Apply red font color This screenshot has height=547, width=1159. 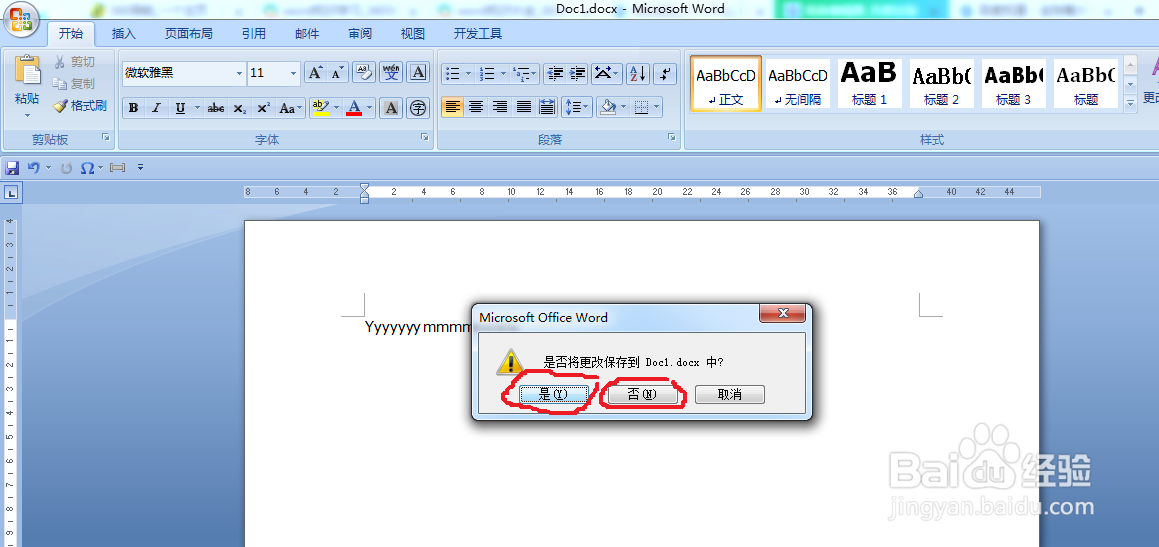click(354, 108)
